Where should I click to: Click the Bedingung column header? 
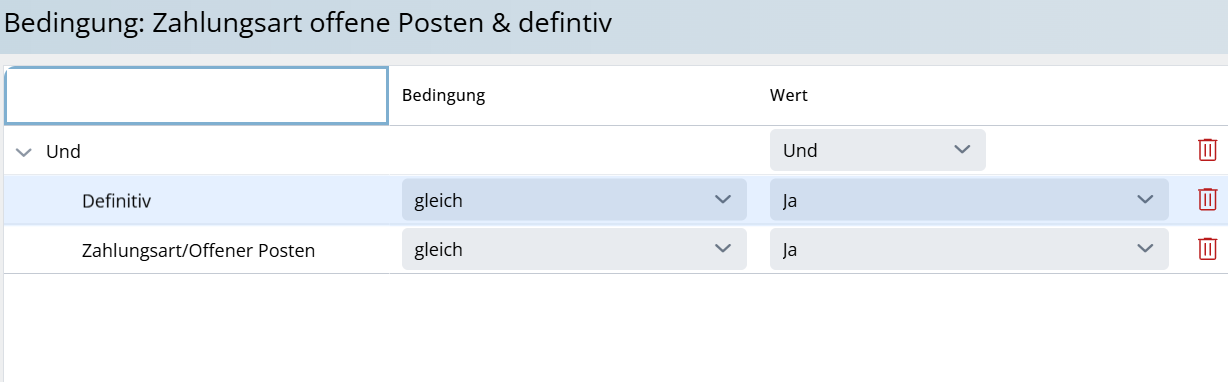(443, 95)
